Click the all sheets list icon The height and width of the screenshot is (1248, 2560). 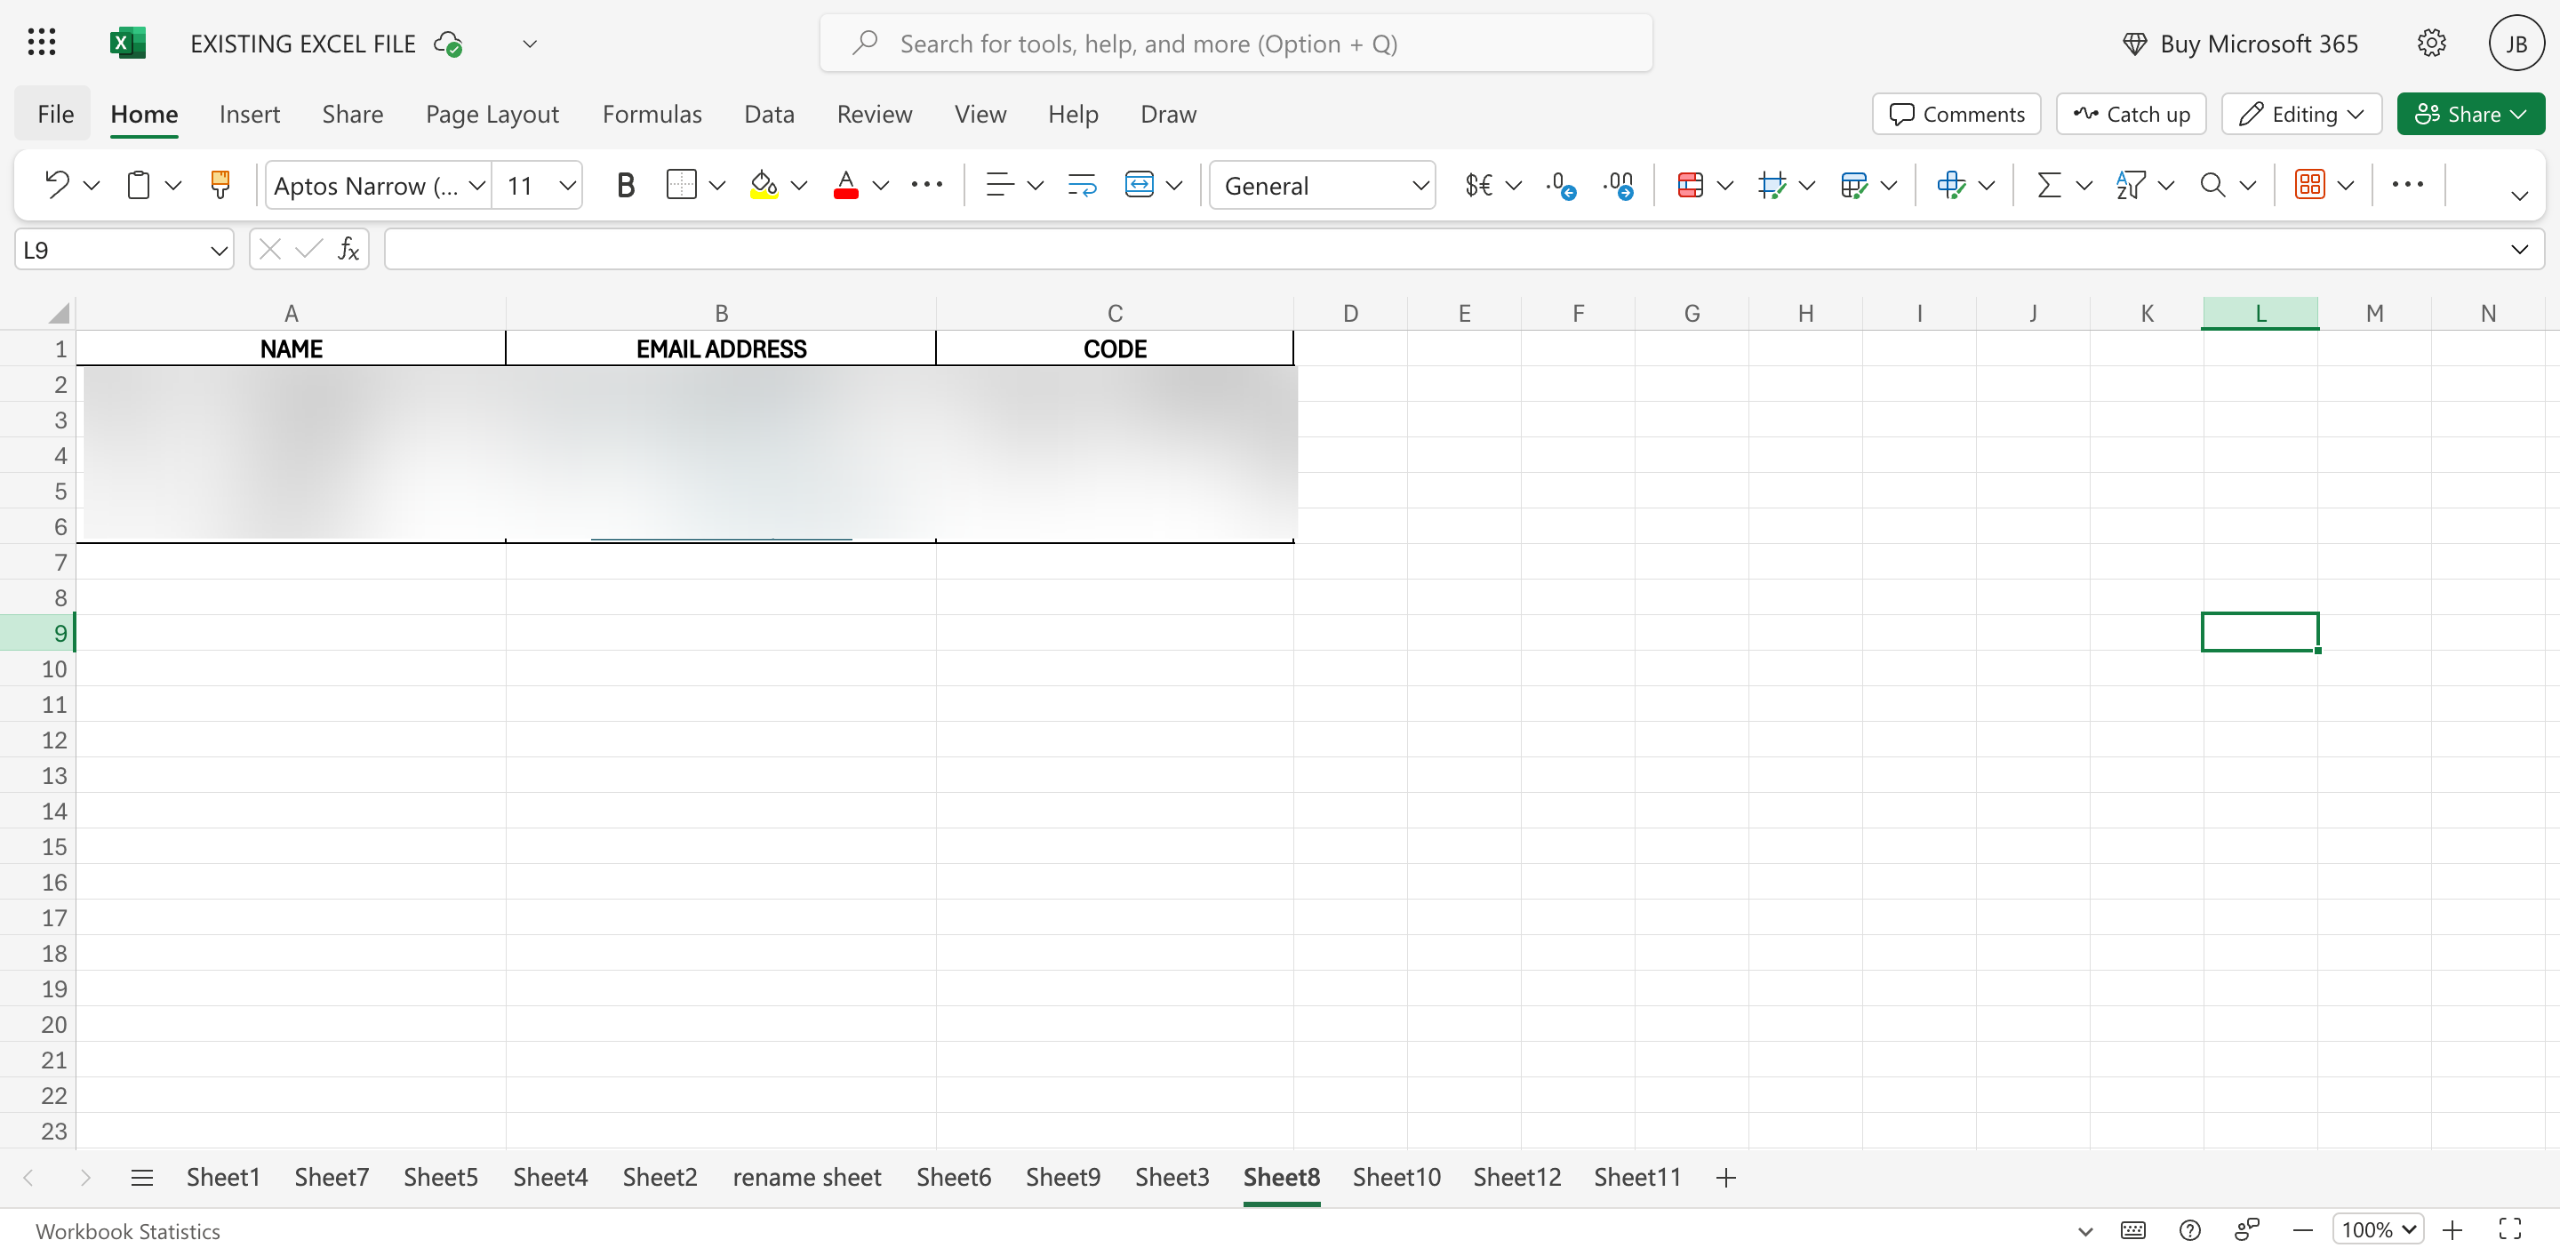142,1177
